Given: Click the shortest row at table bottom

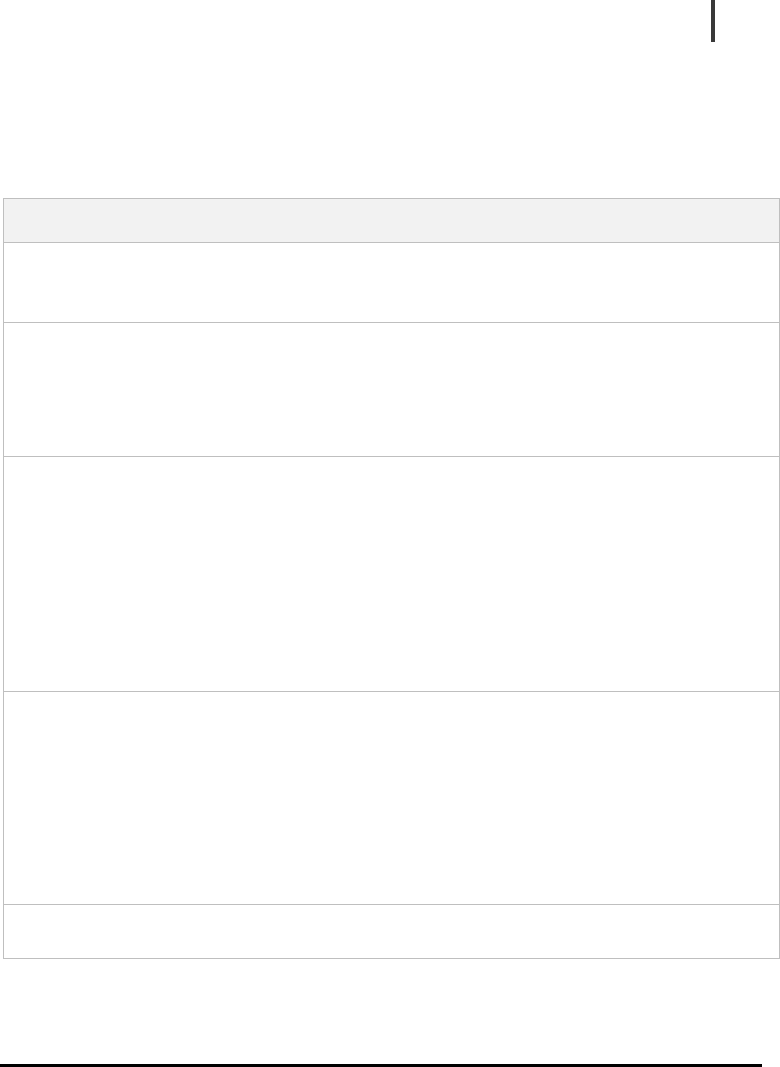Looking at the screenshot, I should (x=390, y=931).
